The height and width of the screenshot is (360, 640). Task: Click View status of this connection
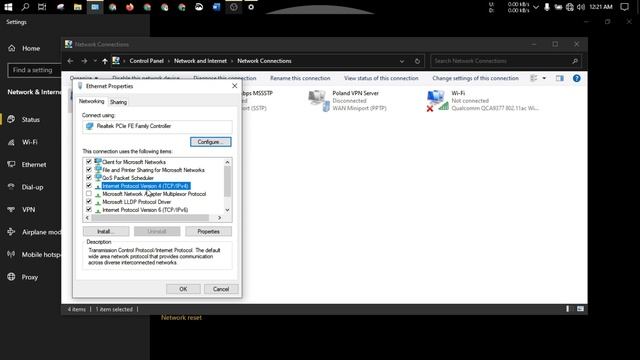click(x=381, y=78)
